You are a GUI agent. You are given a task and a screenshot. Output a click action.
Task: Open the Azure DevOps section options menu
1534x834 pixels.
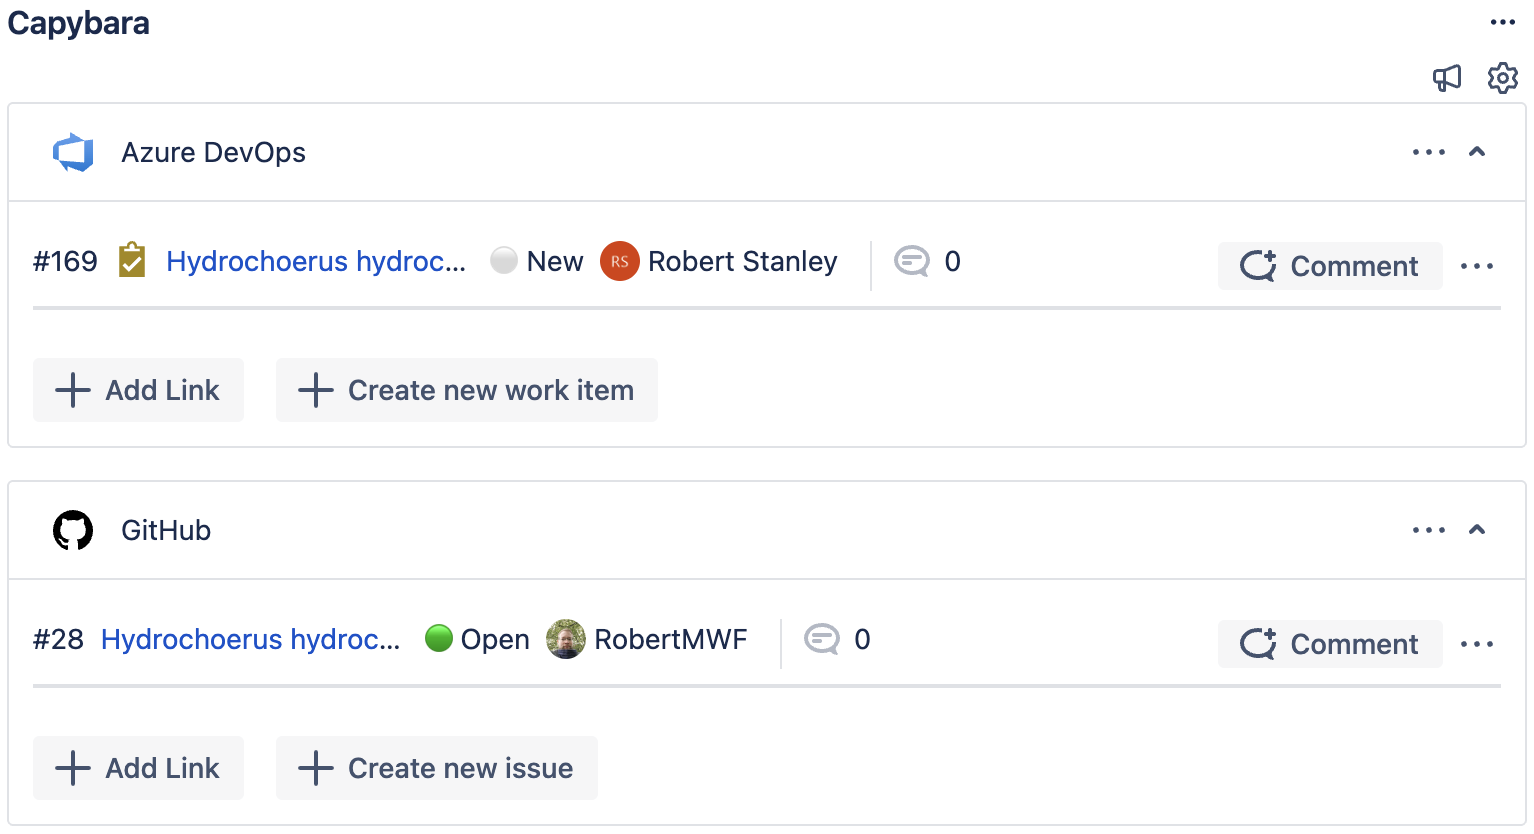pos(1428,152)
